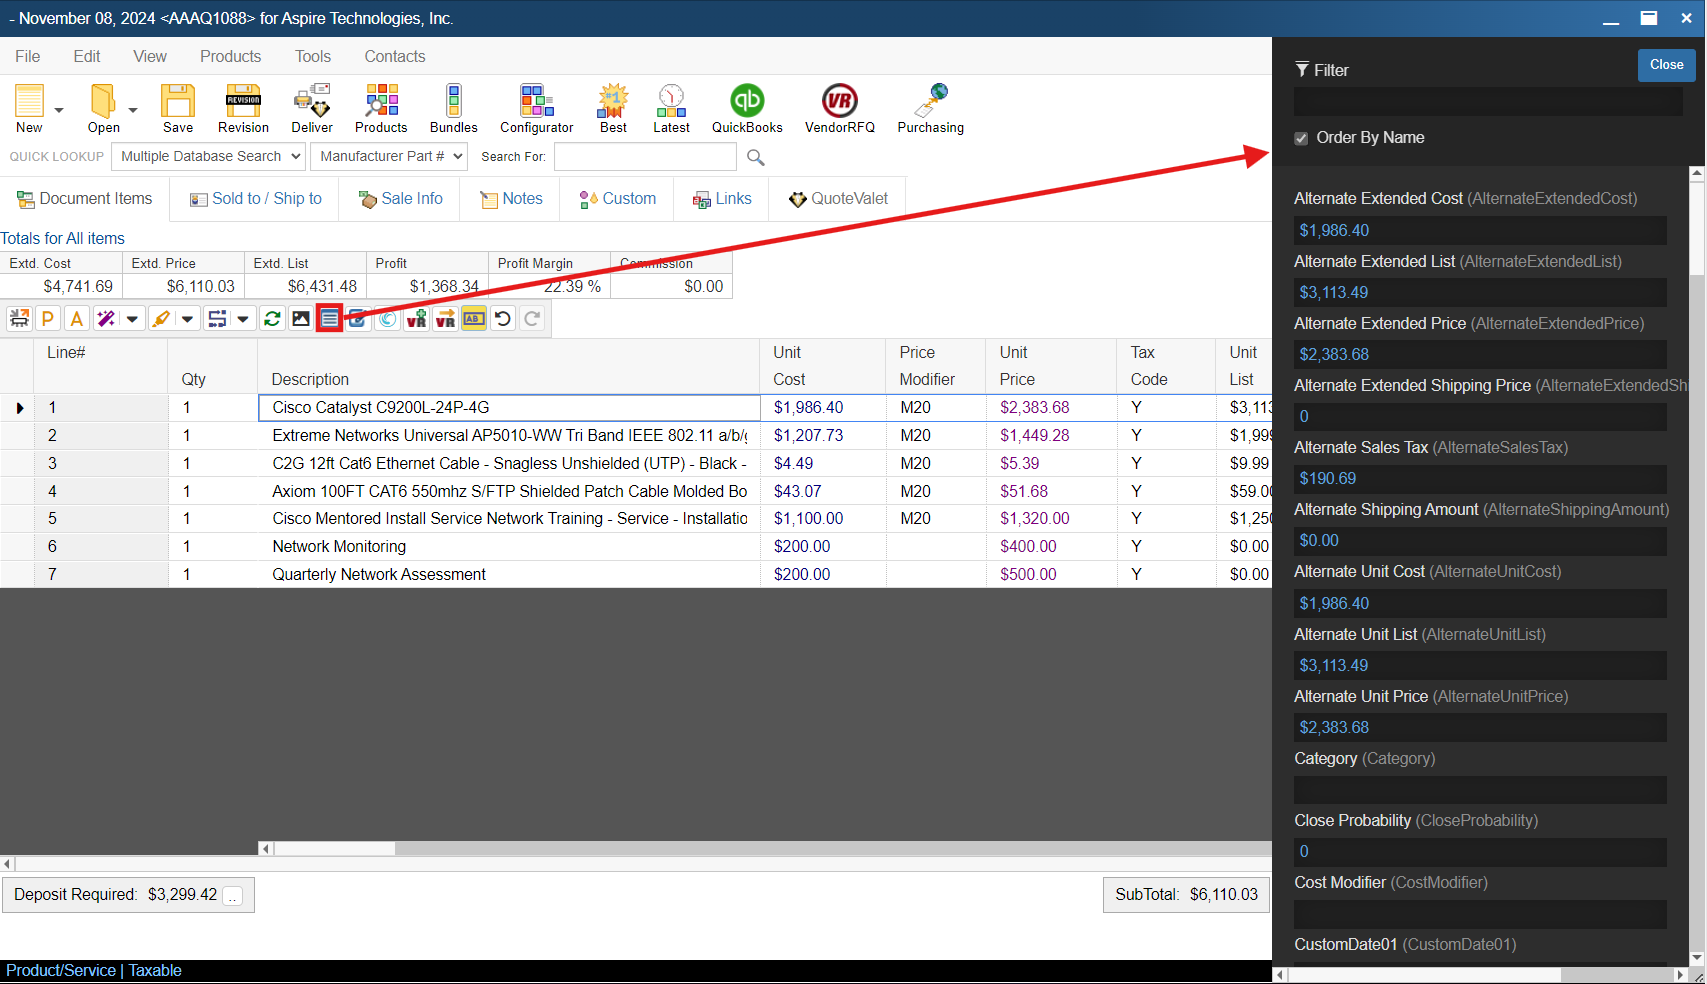Click the search magnifier icon

(756, 158)
